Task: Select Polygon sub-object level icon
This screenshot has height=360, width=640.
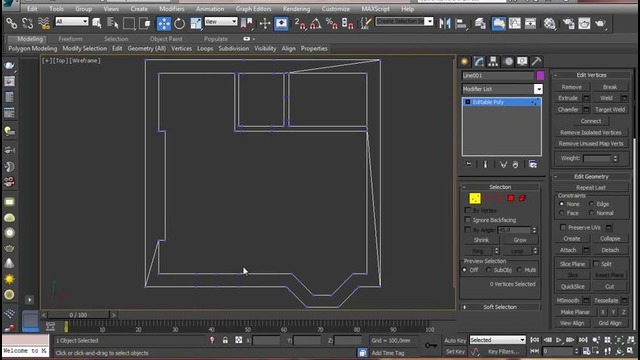Action: tap(511, 198)
